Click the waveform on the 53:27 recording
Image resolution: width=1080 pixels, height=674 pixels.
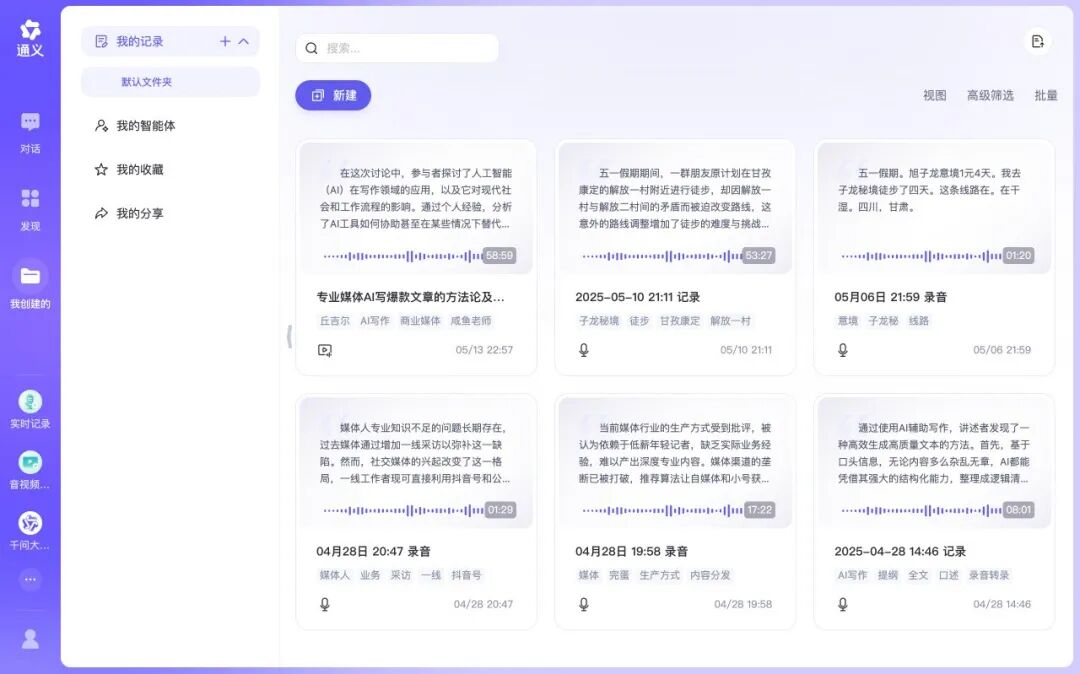pyautogui.click(x=661, y=256)
